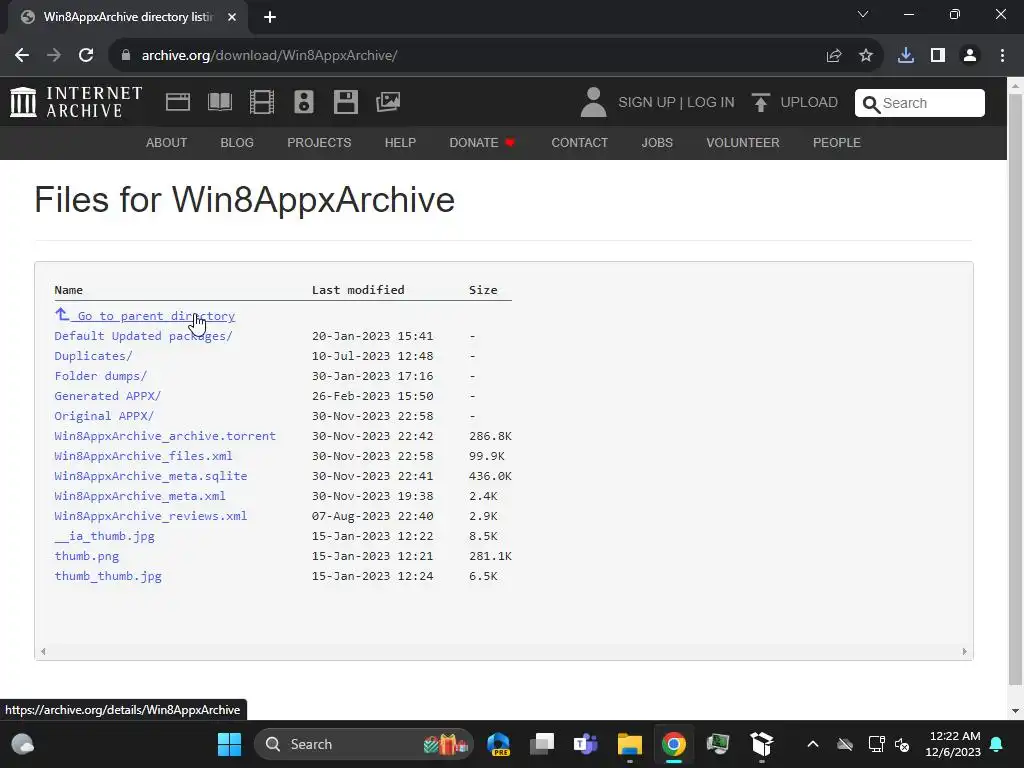This screenshot has height=768, width=1024.
Task: Open the tab search chevron
Action: coord(863,14)
